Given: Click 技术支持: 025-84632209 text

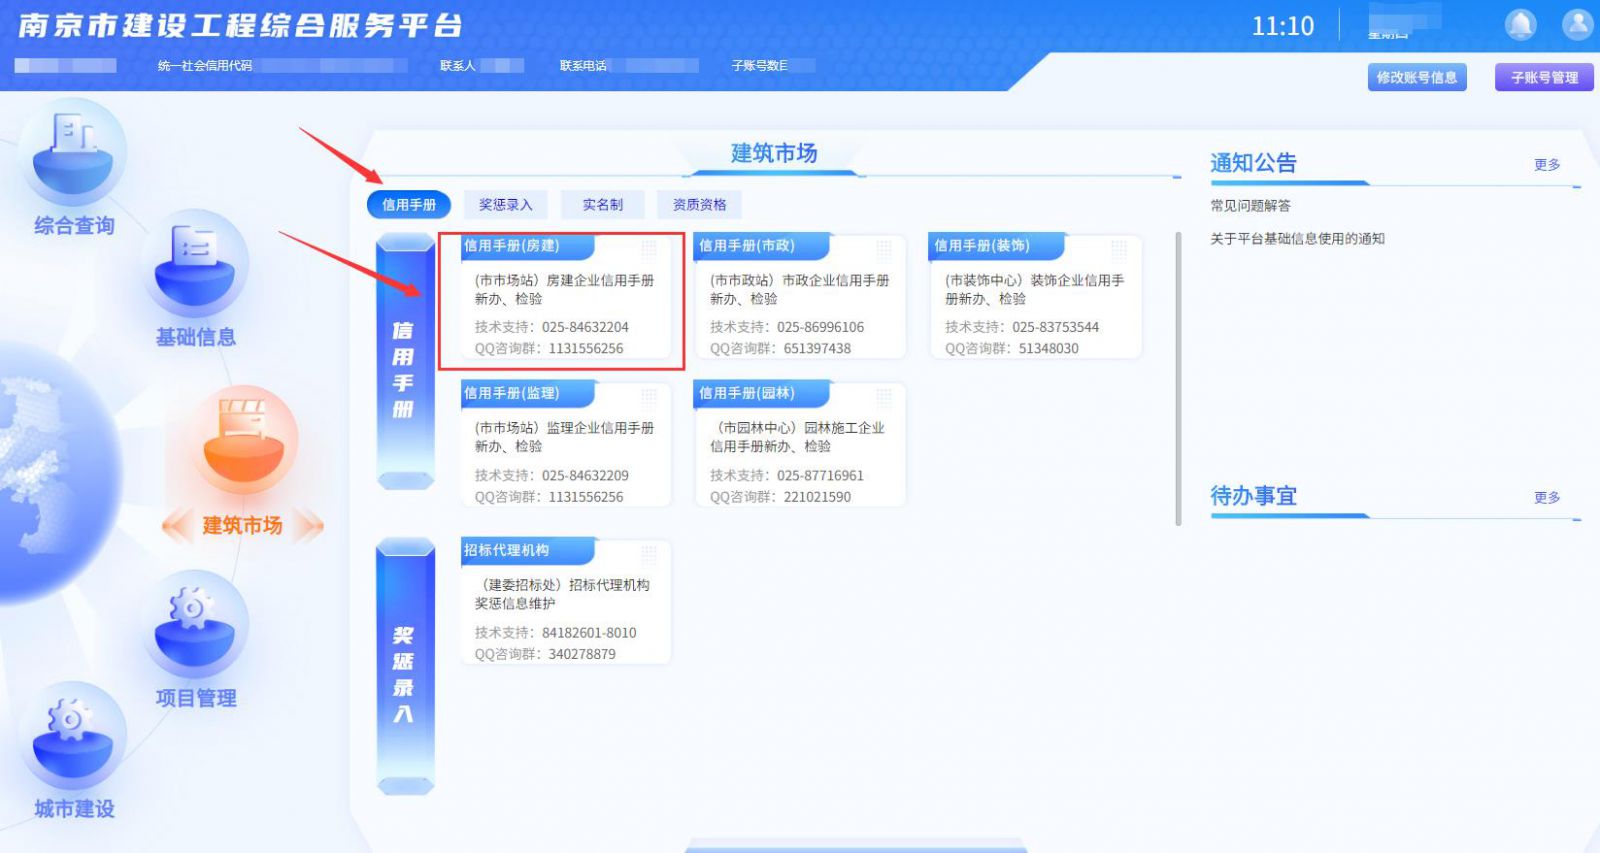Looking at the screenshot, I should (552, 475).
